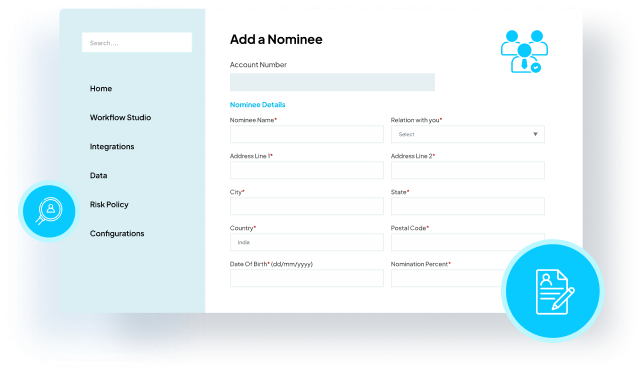Click the Address Line 2 field
642x371 pixels.
pos(468,170)
